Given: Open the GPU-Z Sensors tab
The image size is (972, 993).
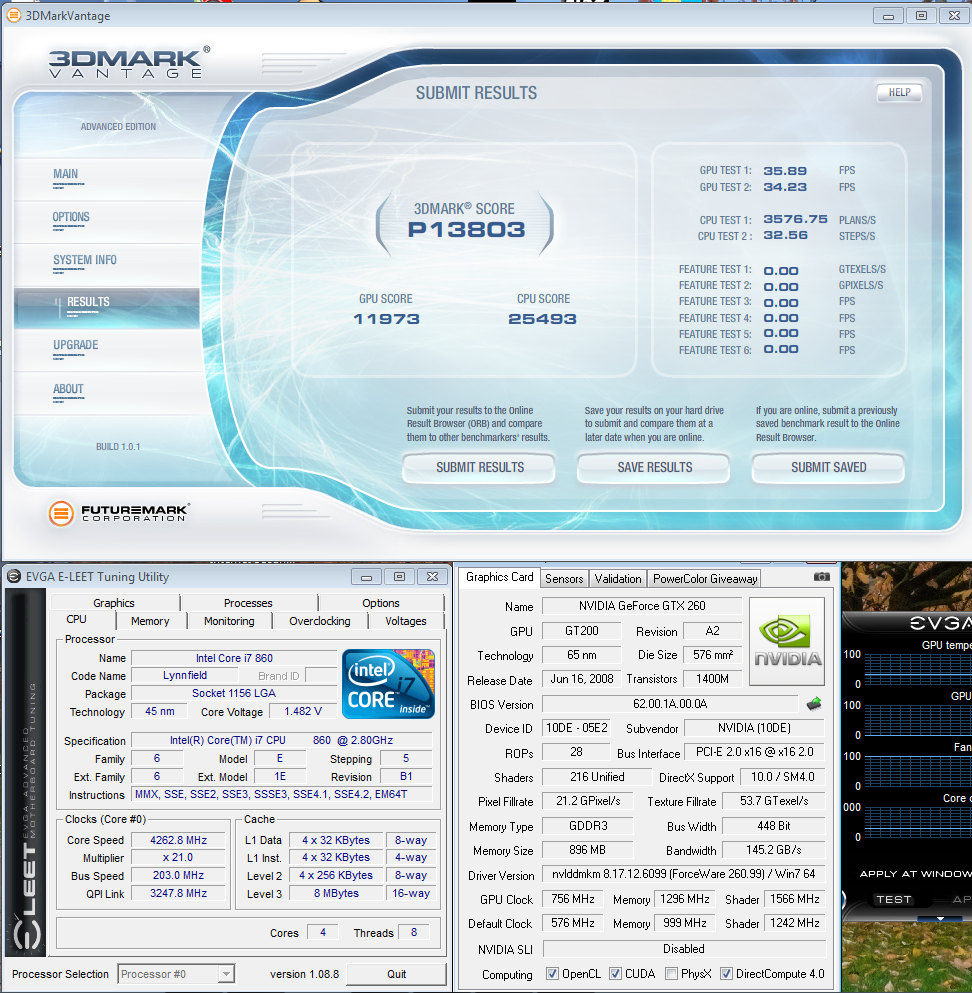Looking at the screenshot, I should pyautogui.click(x=564, y=579).
